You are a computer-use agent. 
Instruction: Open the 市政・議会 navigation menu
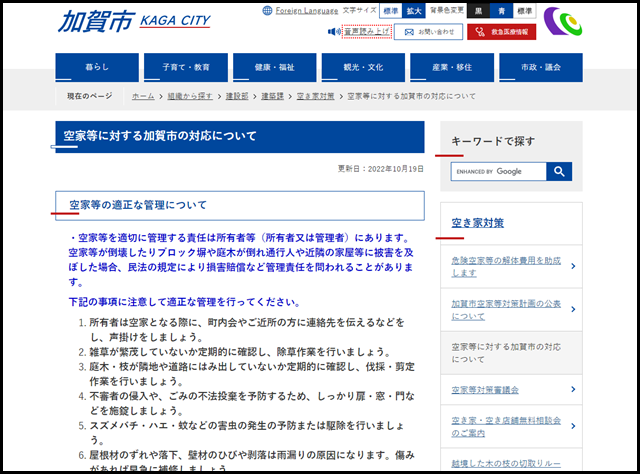[x=541, y=67]
